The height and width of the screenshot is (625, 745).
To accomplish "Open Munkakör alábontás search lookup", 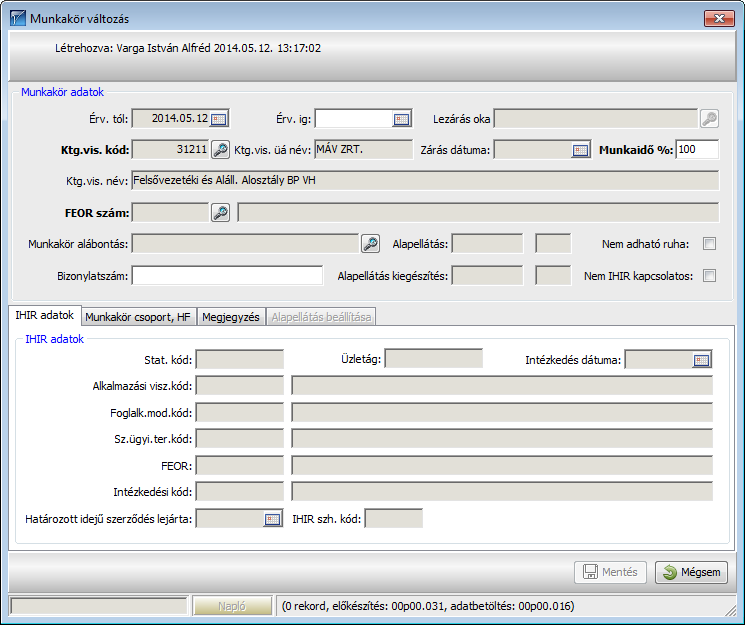I will [x=371, y=244].
